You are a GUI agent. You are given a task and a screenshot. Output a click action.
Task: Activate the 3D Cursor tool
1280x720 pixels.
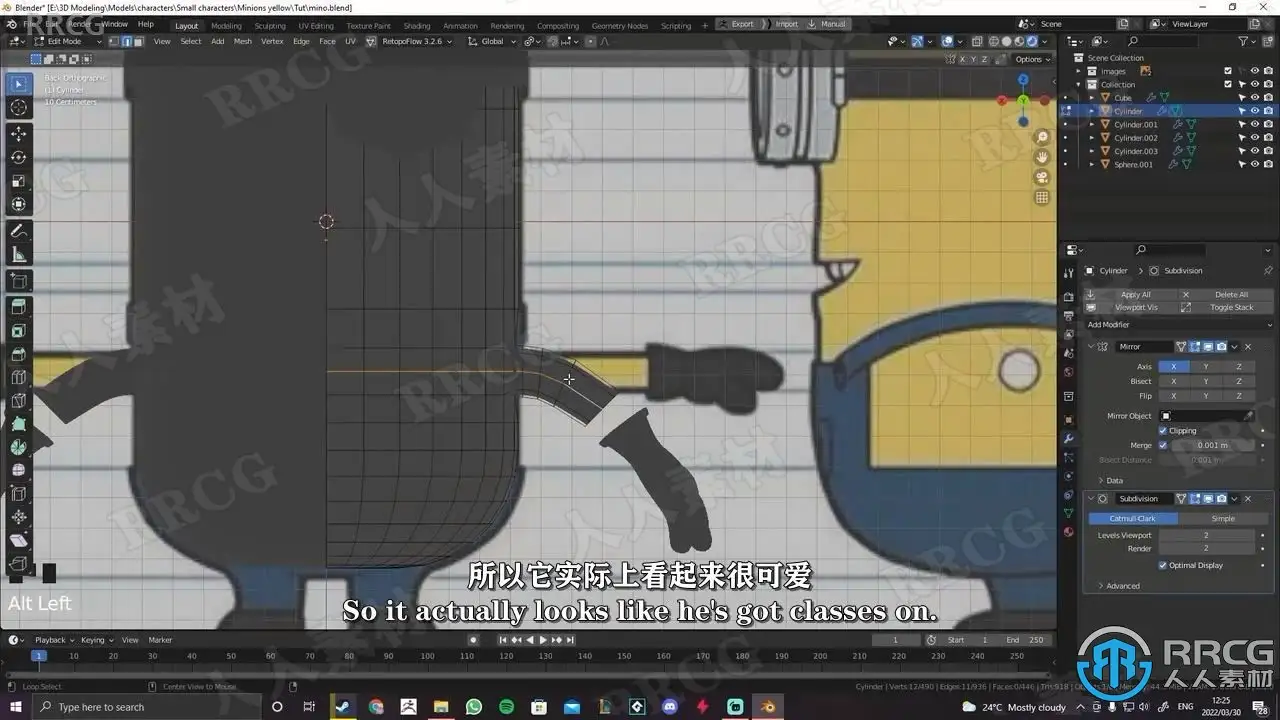(18, 108)
